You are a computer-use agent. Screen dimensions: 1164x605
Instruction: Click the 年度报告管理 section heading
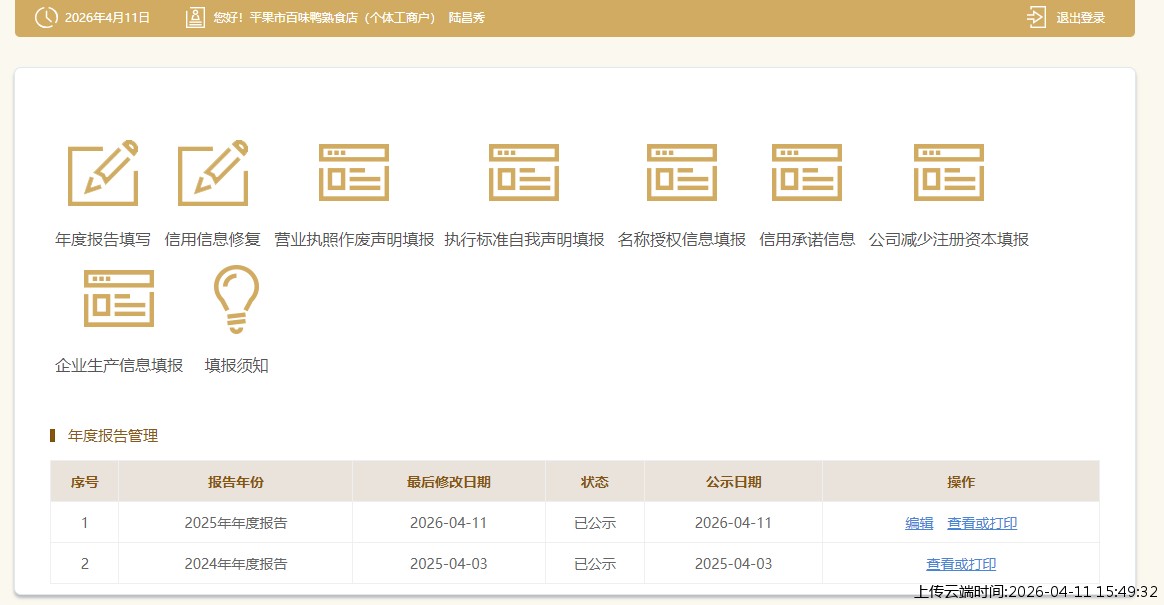coord(113,436)
